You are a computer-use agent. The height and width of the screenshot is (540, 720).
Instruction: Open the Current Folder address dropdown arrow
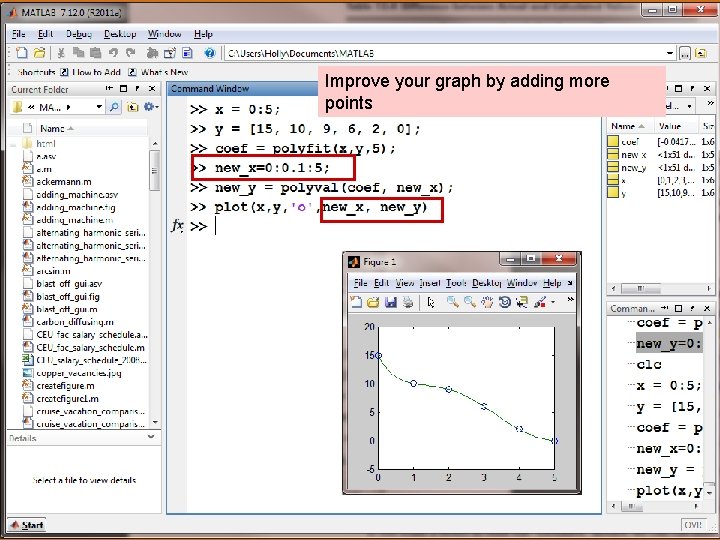click(99, 107)
